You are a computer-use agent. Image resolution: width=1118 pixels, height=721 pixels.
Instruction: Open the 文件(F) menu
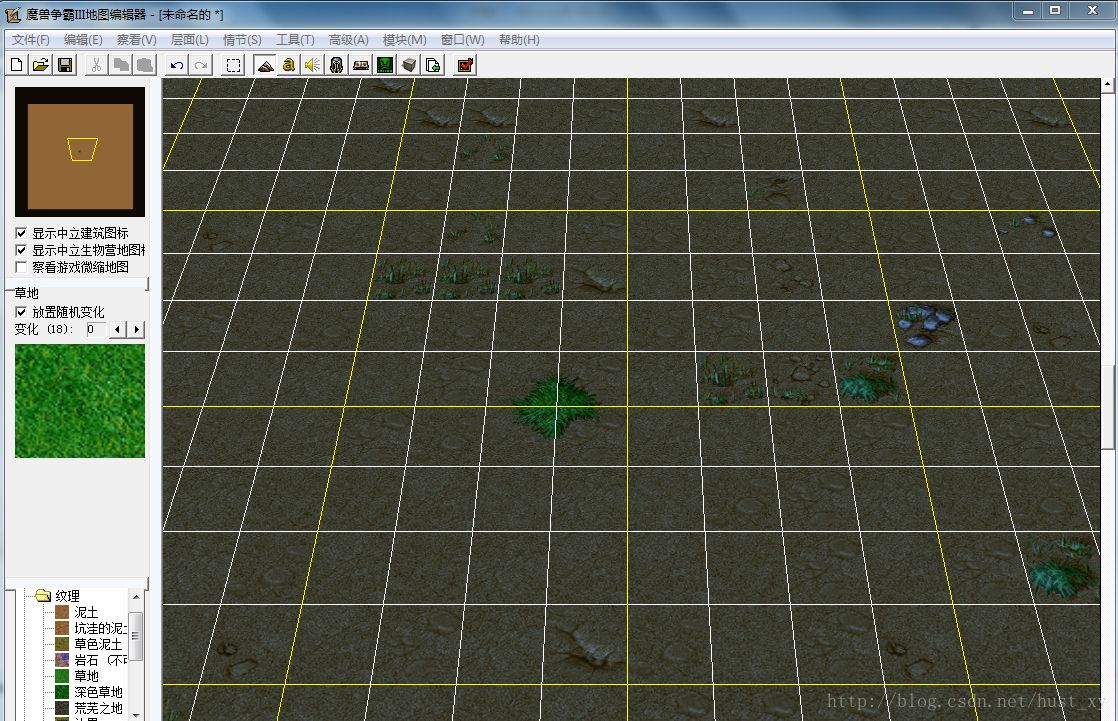click(x=31, y=40)
